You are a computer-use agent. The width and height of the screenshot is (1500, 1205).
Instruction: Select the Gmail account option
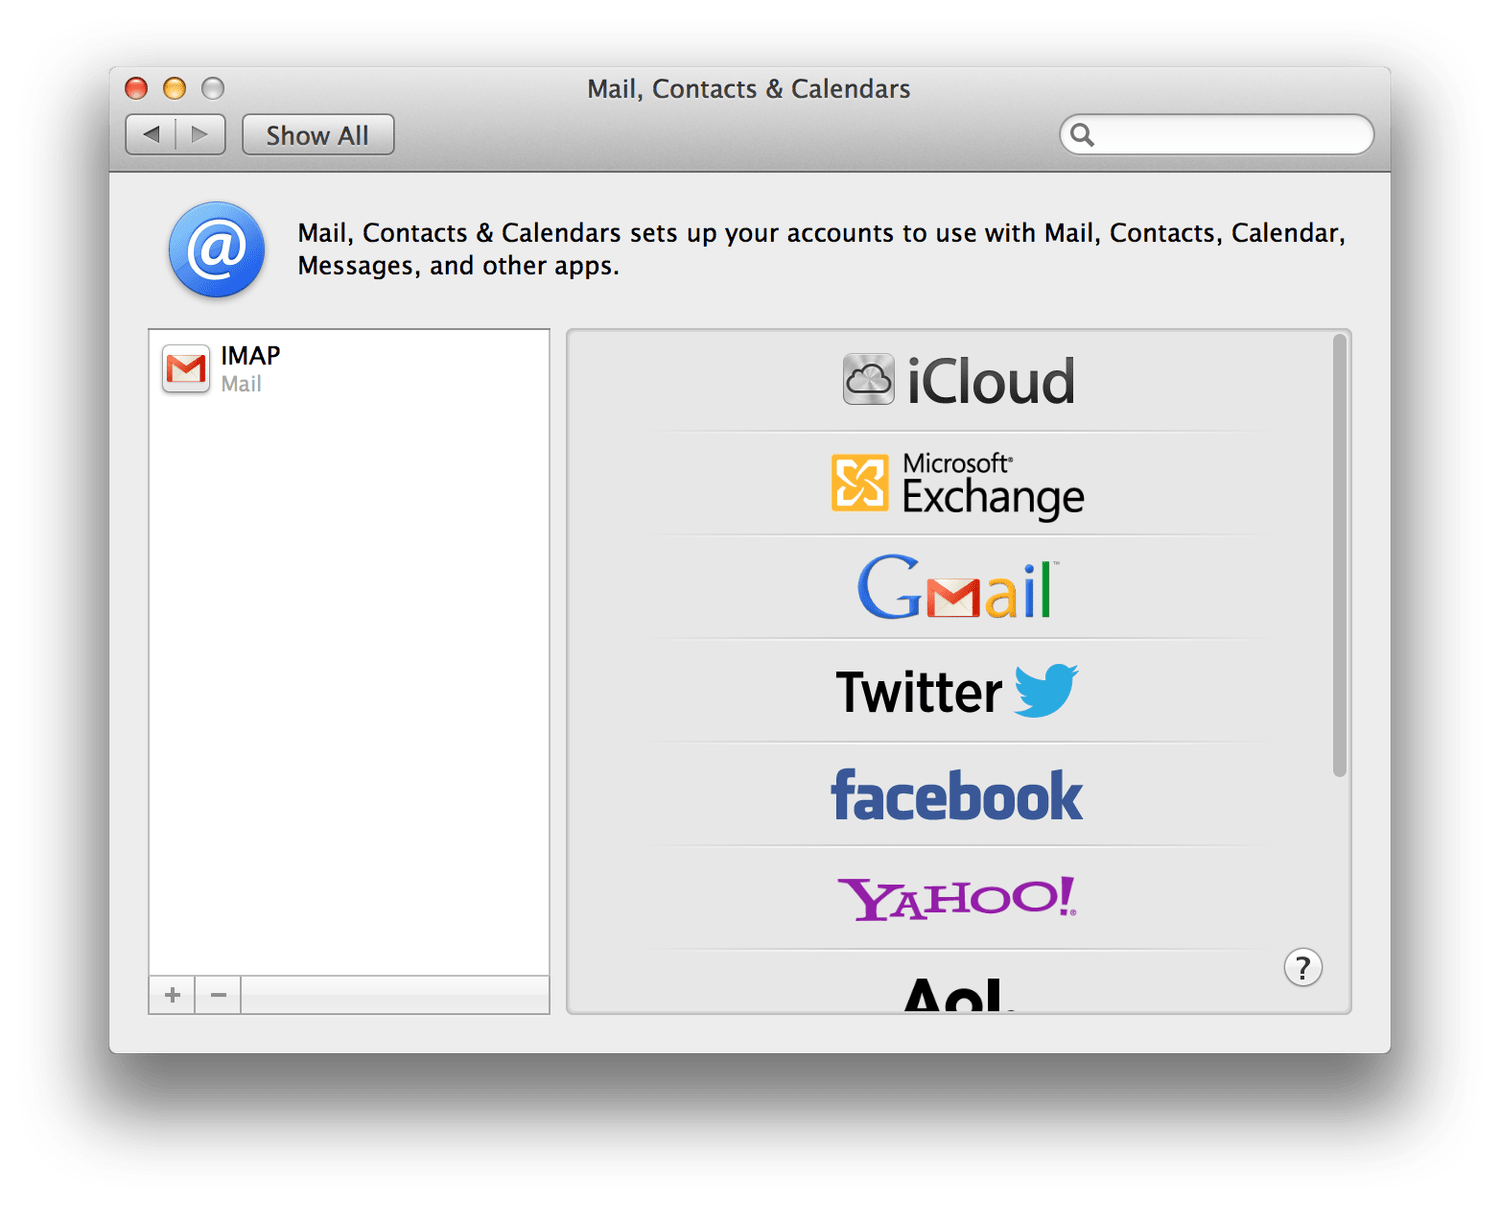point(958,587)
